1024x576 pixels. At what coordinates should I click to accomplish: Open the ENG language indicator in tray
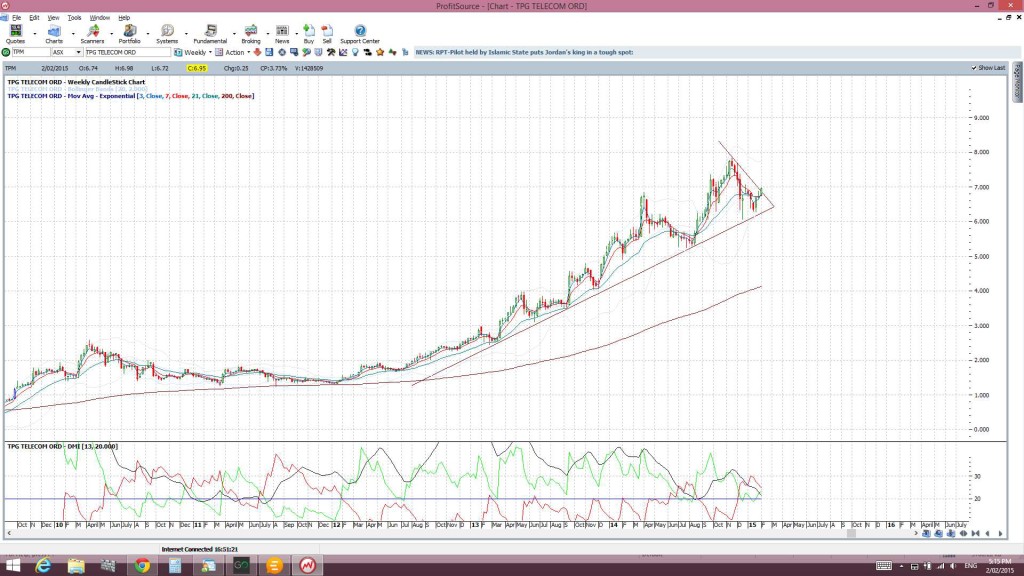pyautogui.click(x=971, y=566)
